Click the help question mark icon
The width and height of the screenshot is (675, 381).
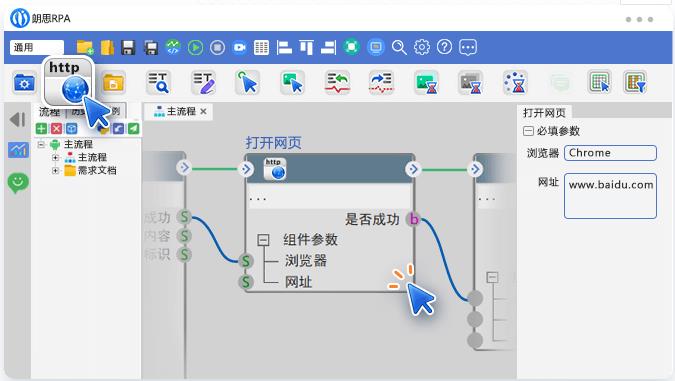pyautogui.click(x=444, y=47)
